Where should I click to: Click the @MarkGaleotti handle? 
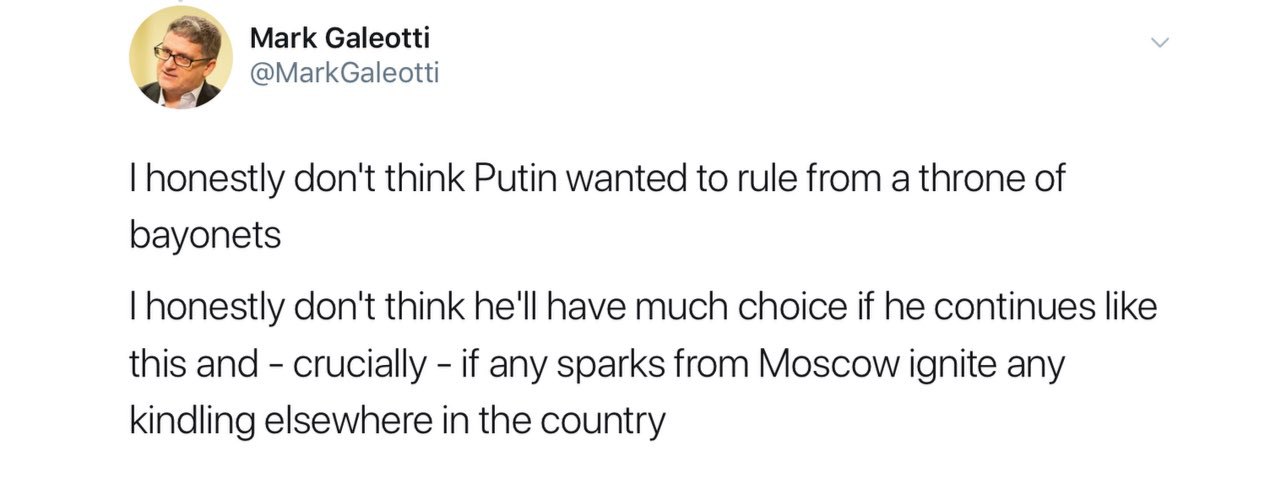pyautogui.click(x=344, y=72)
